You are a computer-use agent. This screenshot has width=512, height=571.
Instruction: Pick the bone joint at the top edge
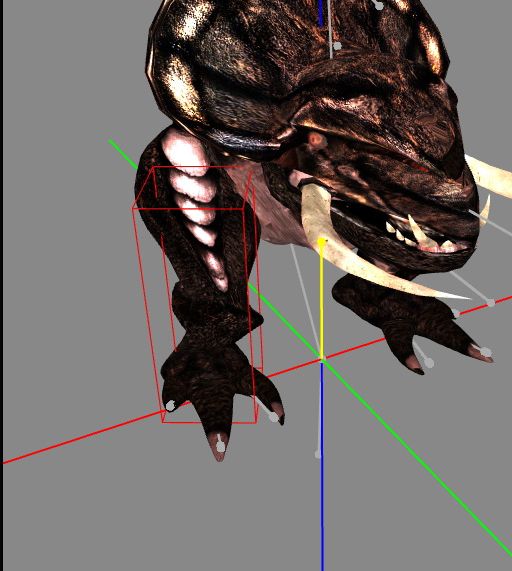coord(379,5)
